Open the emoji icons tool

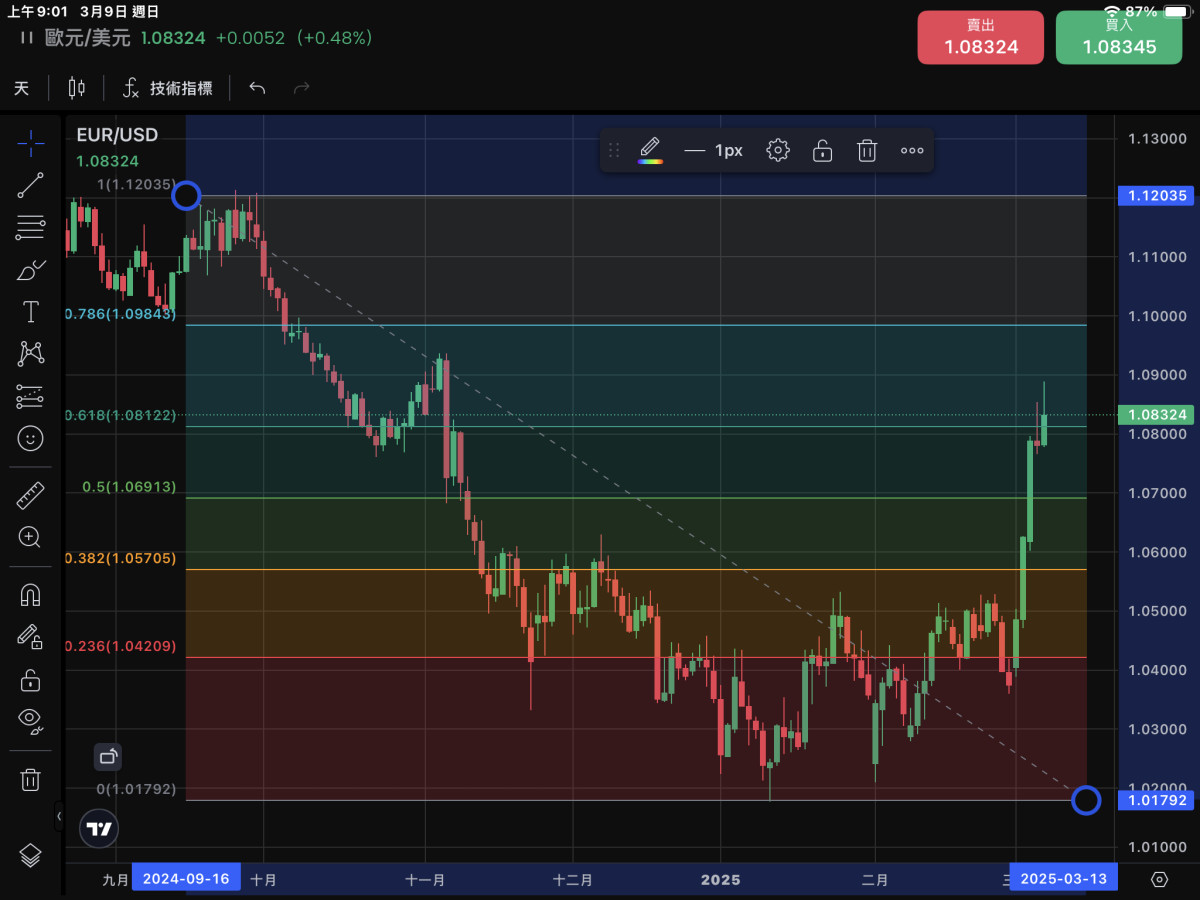pos(30,438)
